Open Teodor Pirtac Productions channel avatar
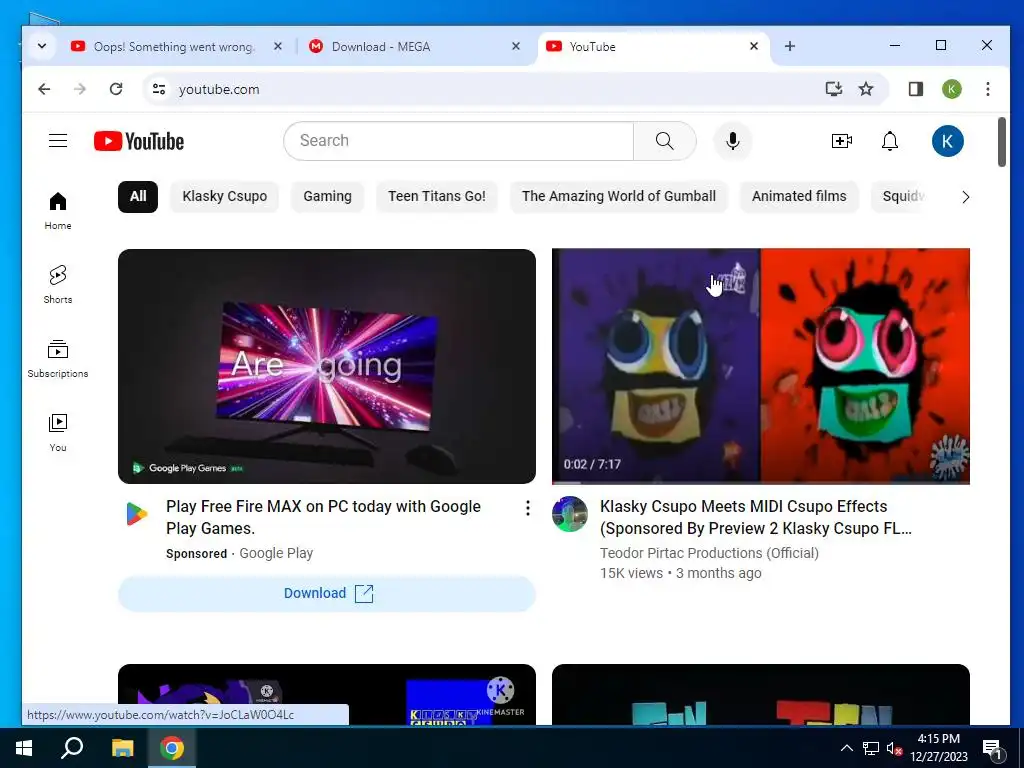 [569, 514]
